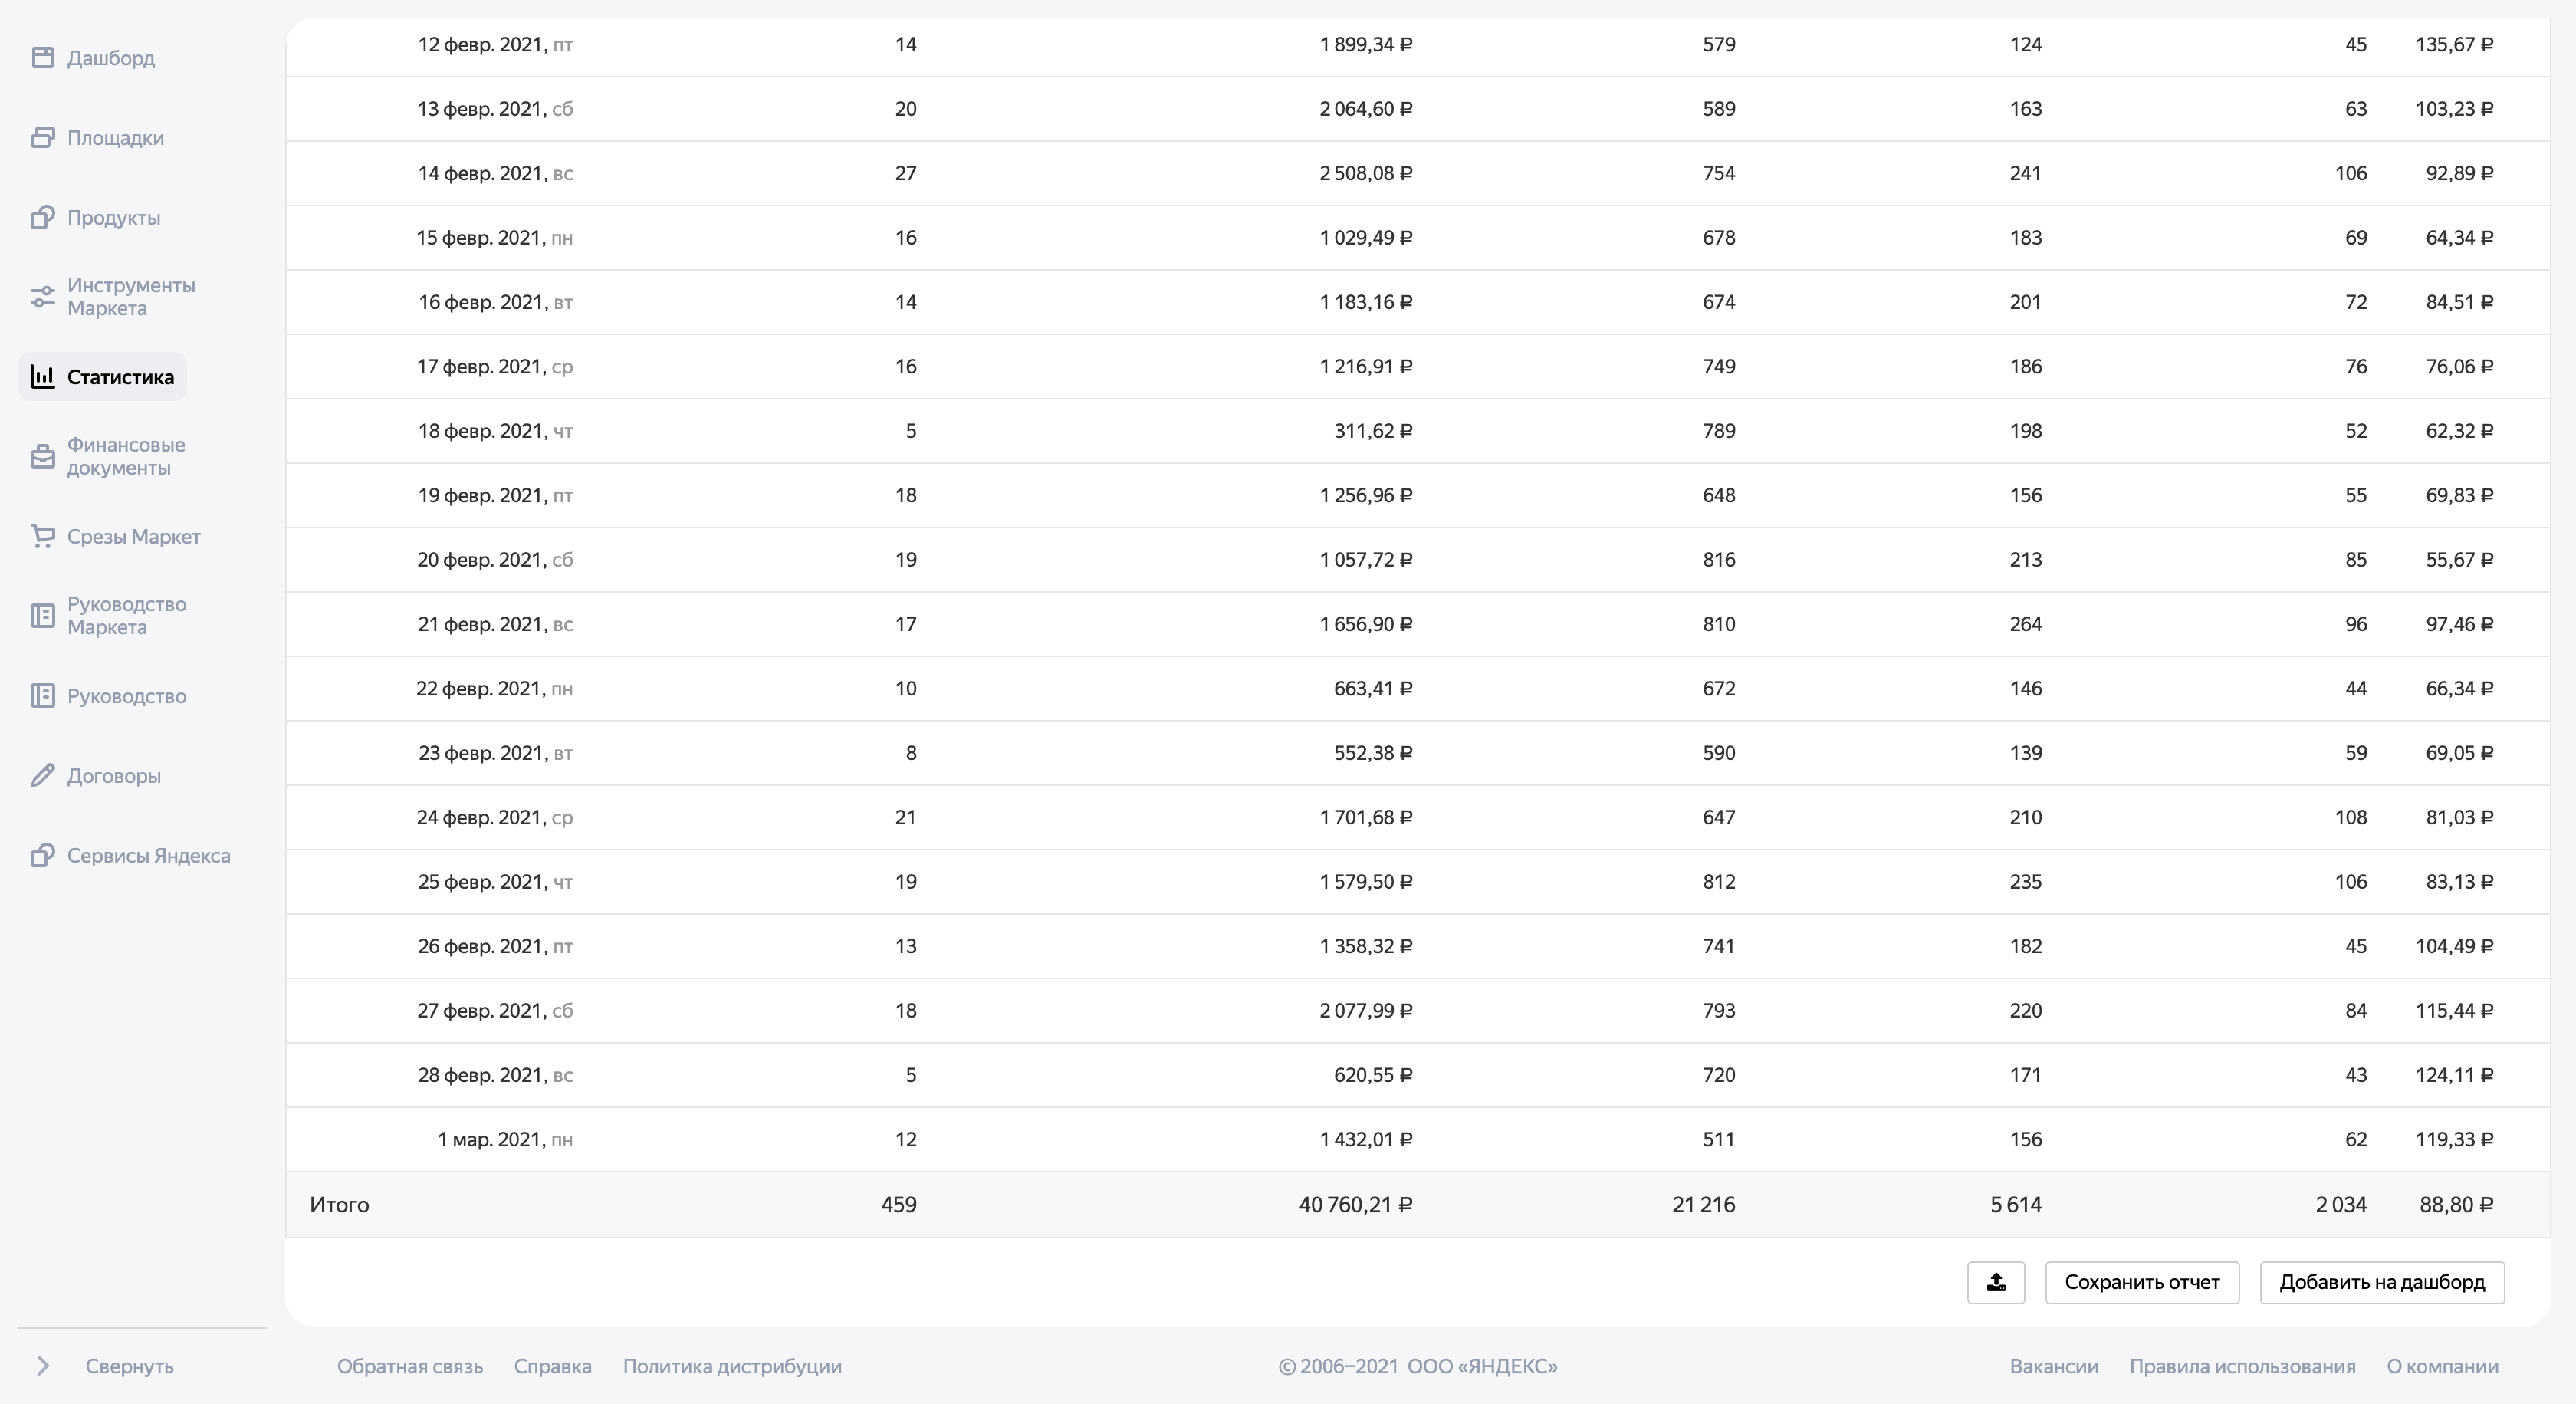Open Инструменты Маркета sliders icon

42,297
